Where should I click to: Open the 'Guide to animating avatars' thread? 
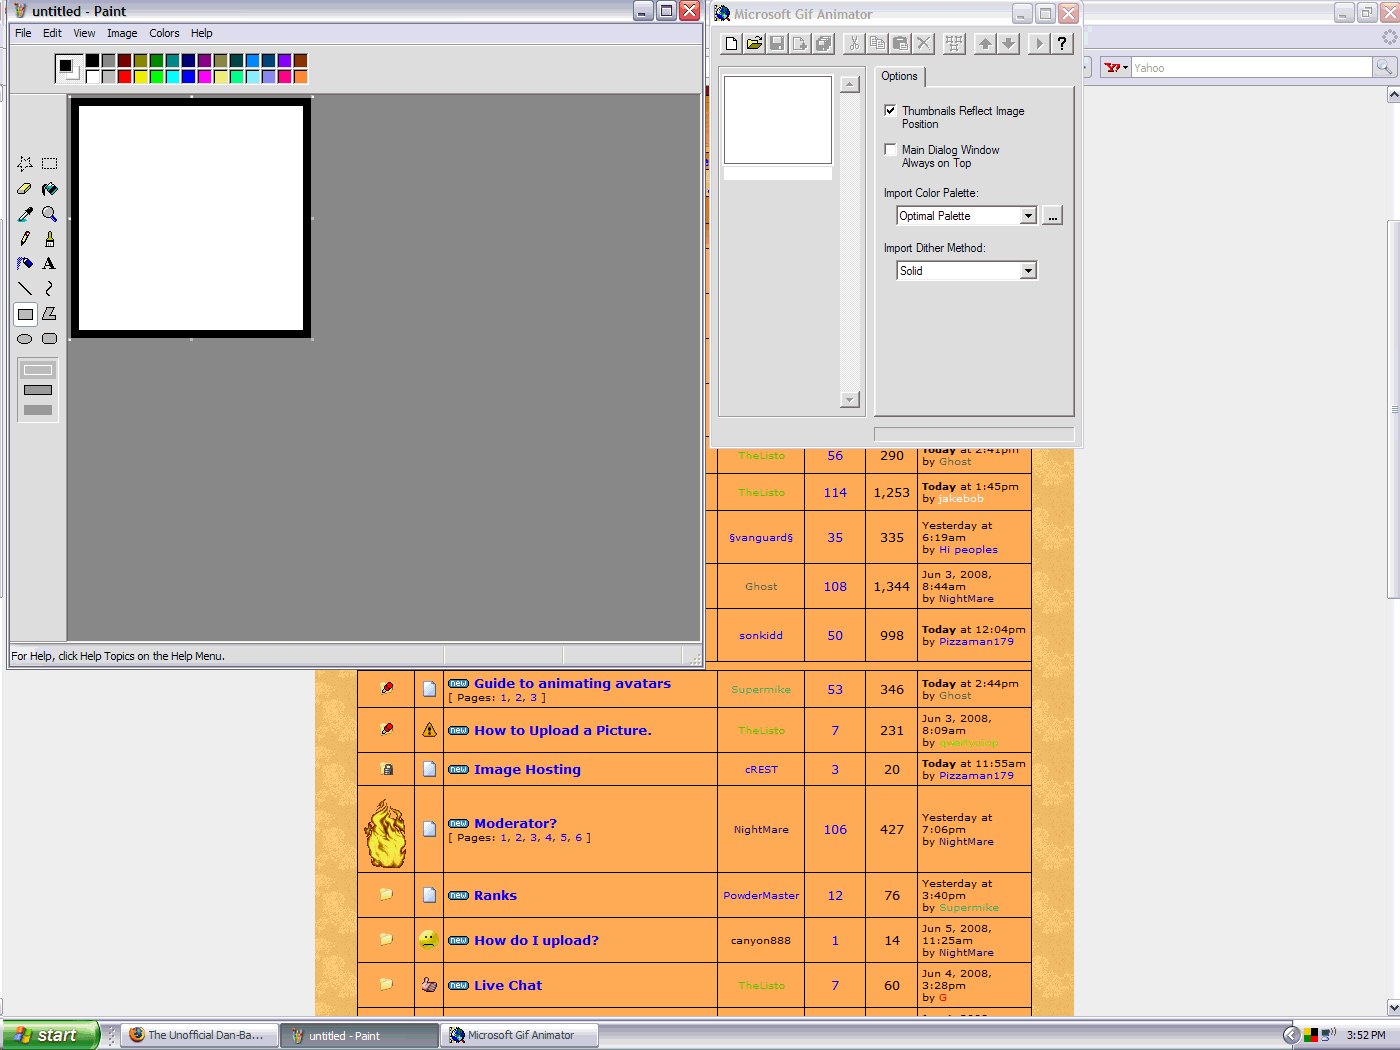(573, 684)
